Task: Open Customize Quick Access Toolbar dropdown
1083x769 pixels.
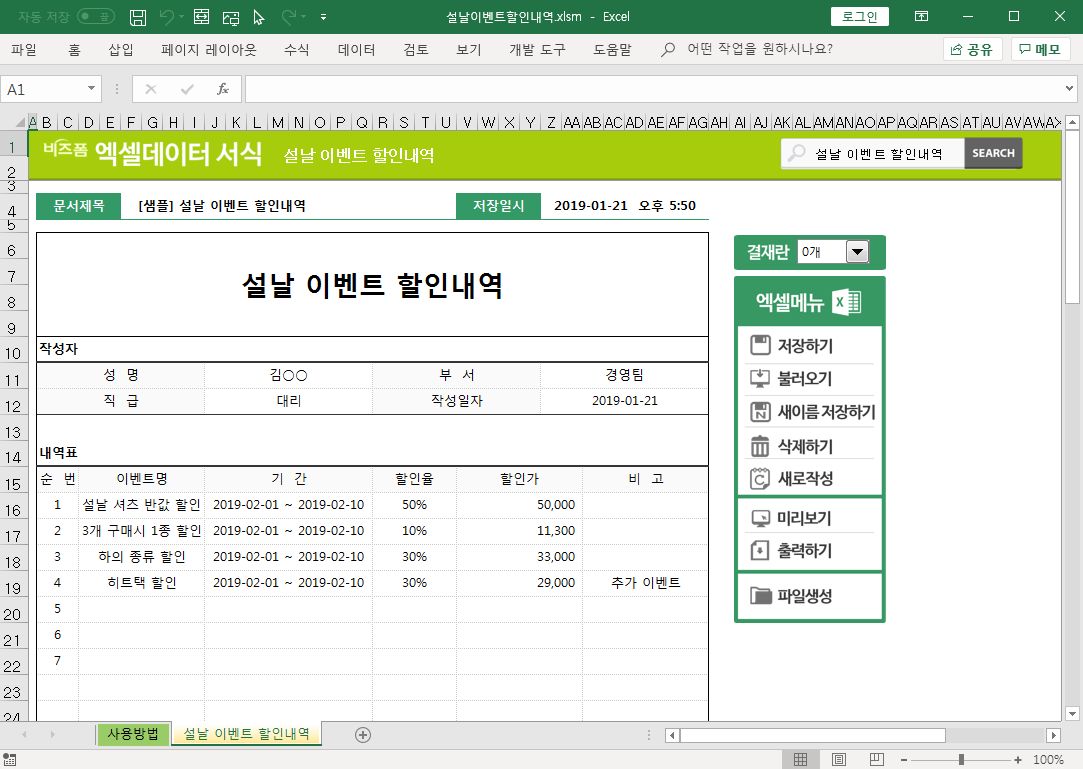Action: click(x=323, y=17)
